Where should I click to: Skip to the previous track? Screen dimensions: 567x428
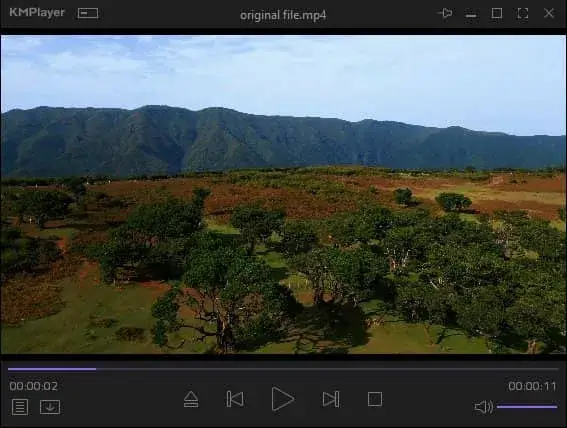235,399
